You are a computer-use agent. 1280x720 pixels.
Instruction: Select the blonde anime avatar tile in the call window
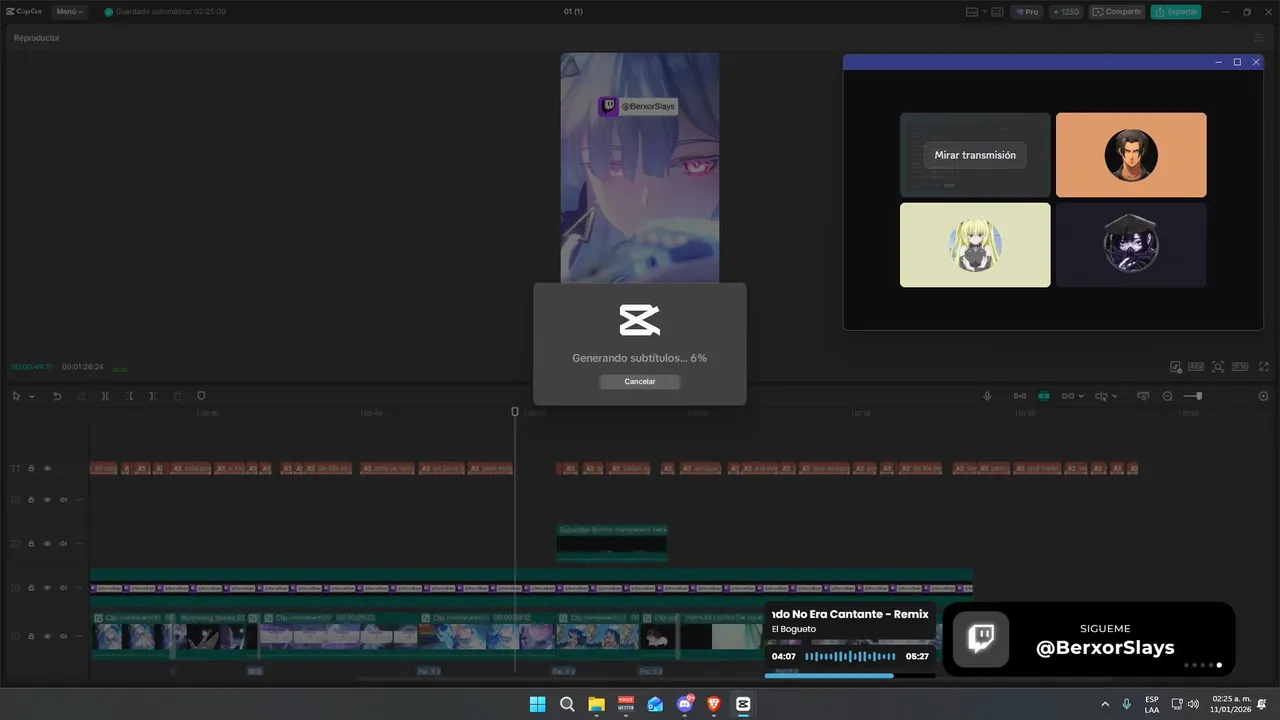[975, 245]
